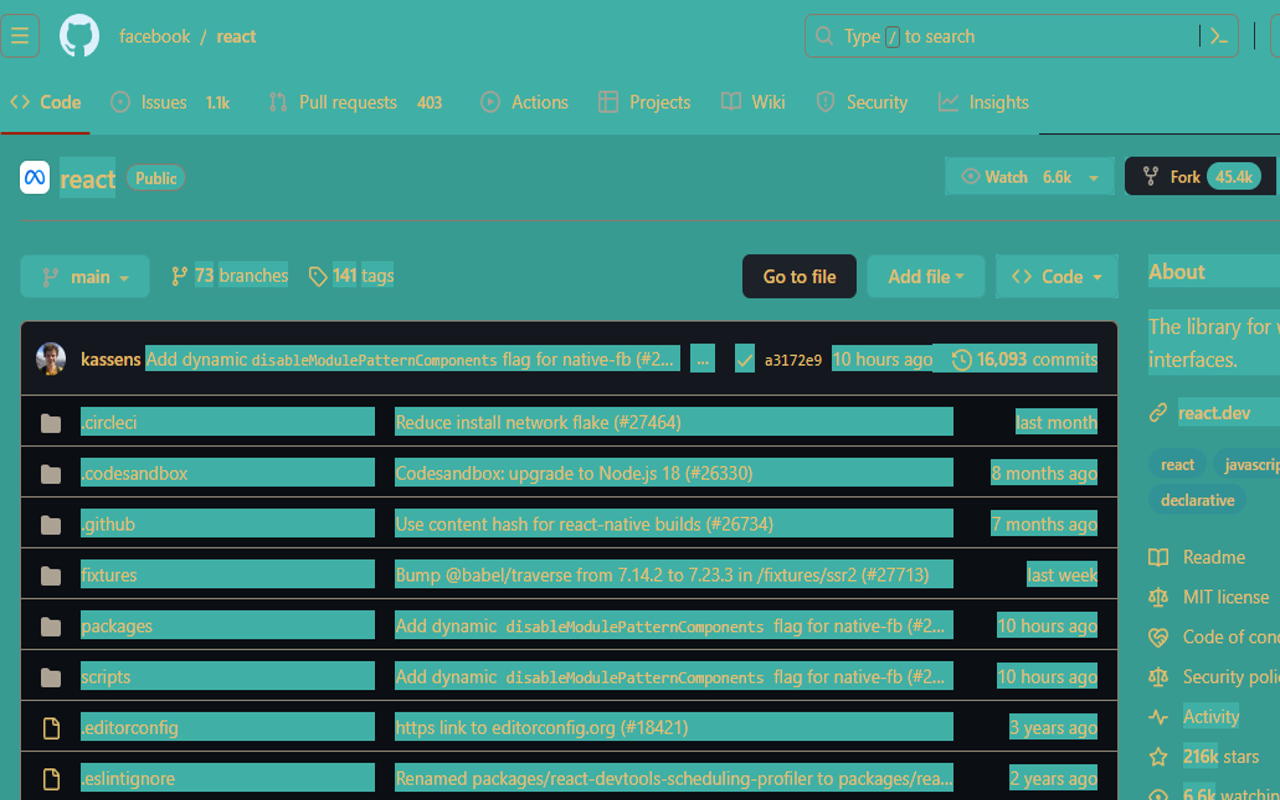The width and height of the screenshot is (1280, 800).
Task: Open the green Code clone dropdown
Action: point(1057,276)
